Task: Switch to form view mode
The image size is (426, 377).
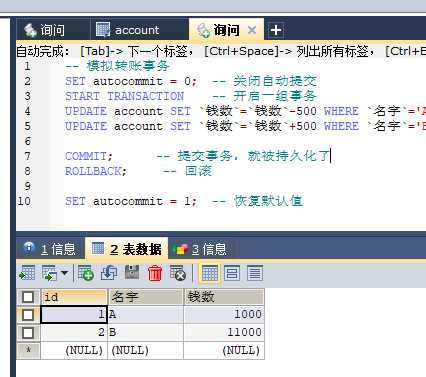Action: tap(232, 274)
